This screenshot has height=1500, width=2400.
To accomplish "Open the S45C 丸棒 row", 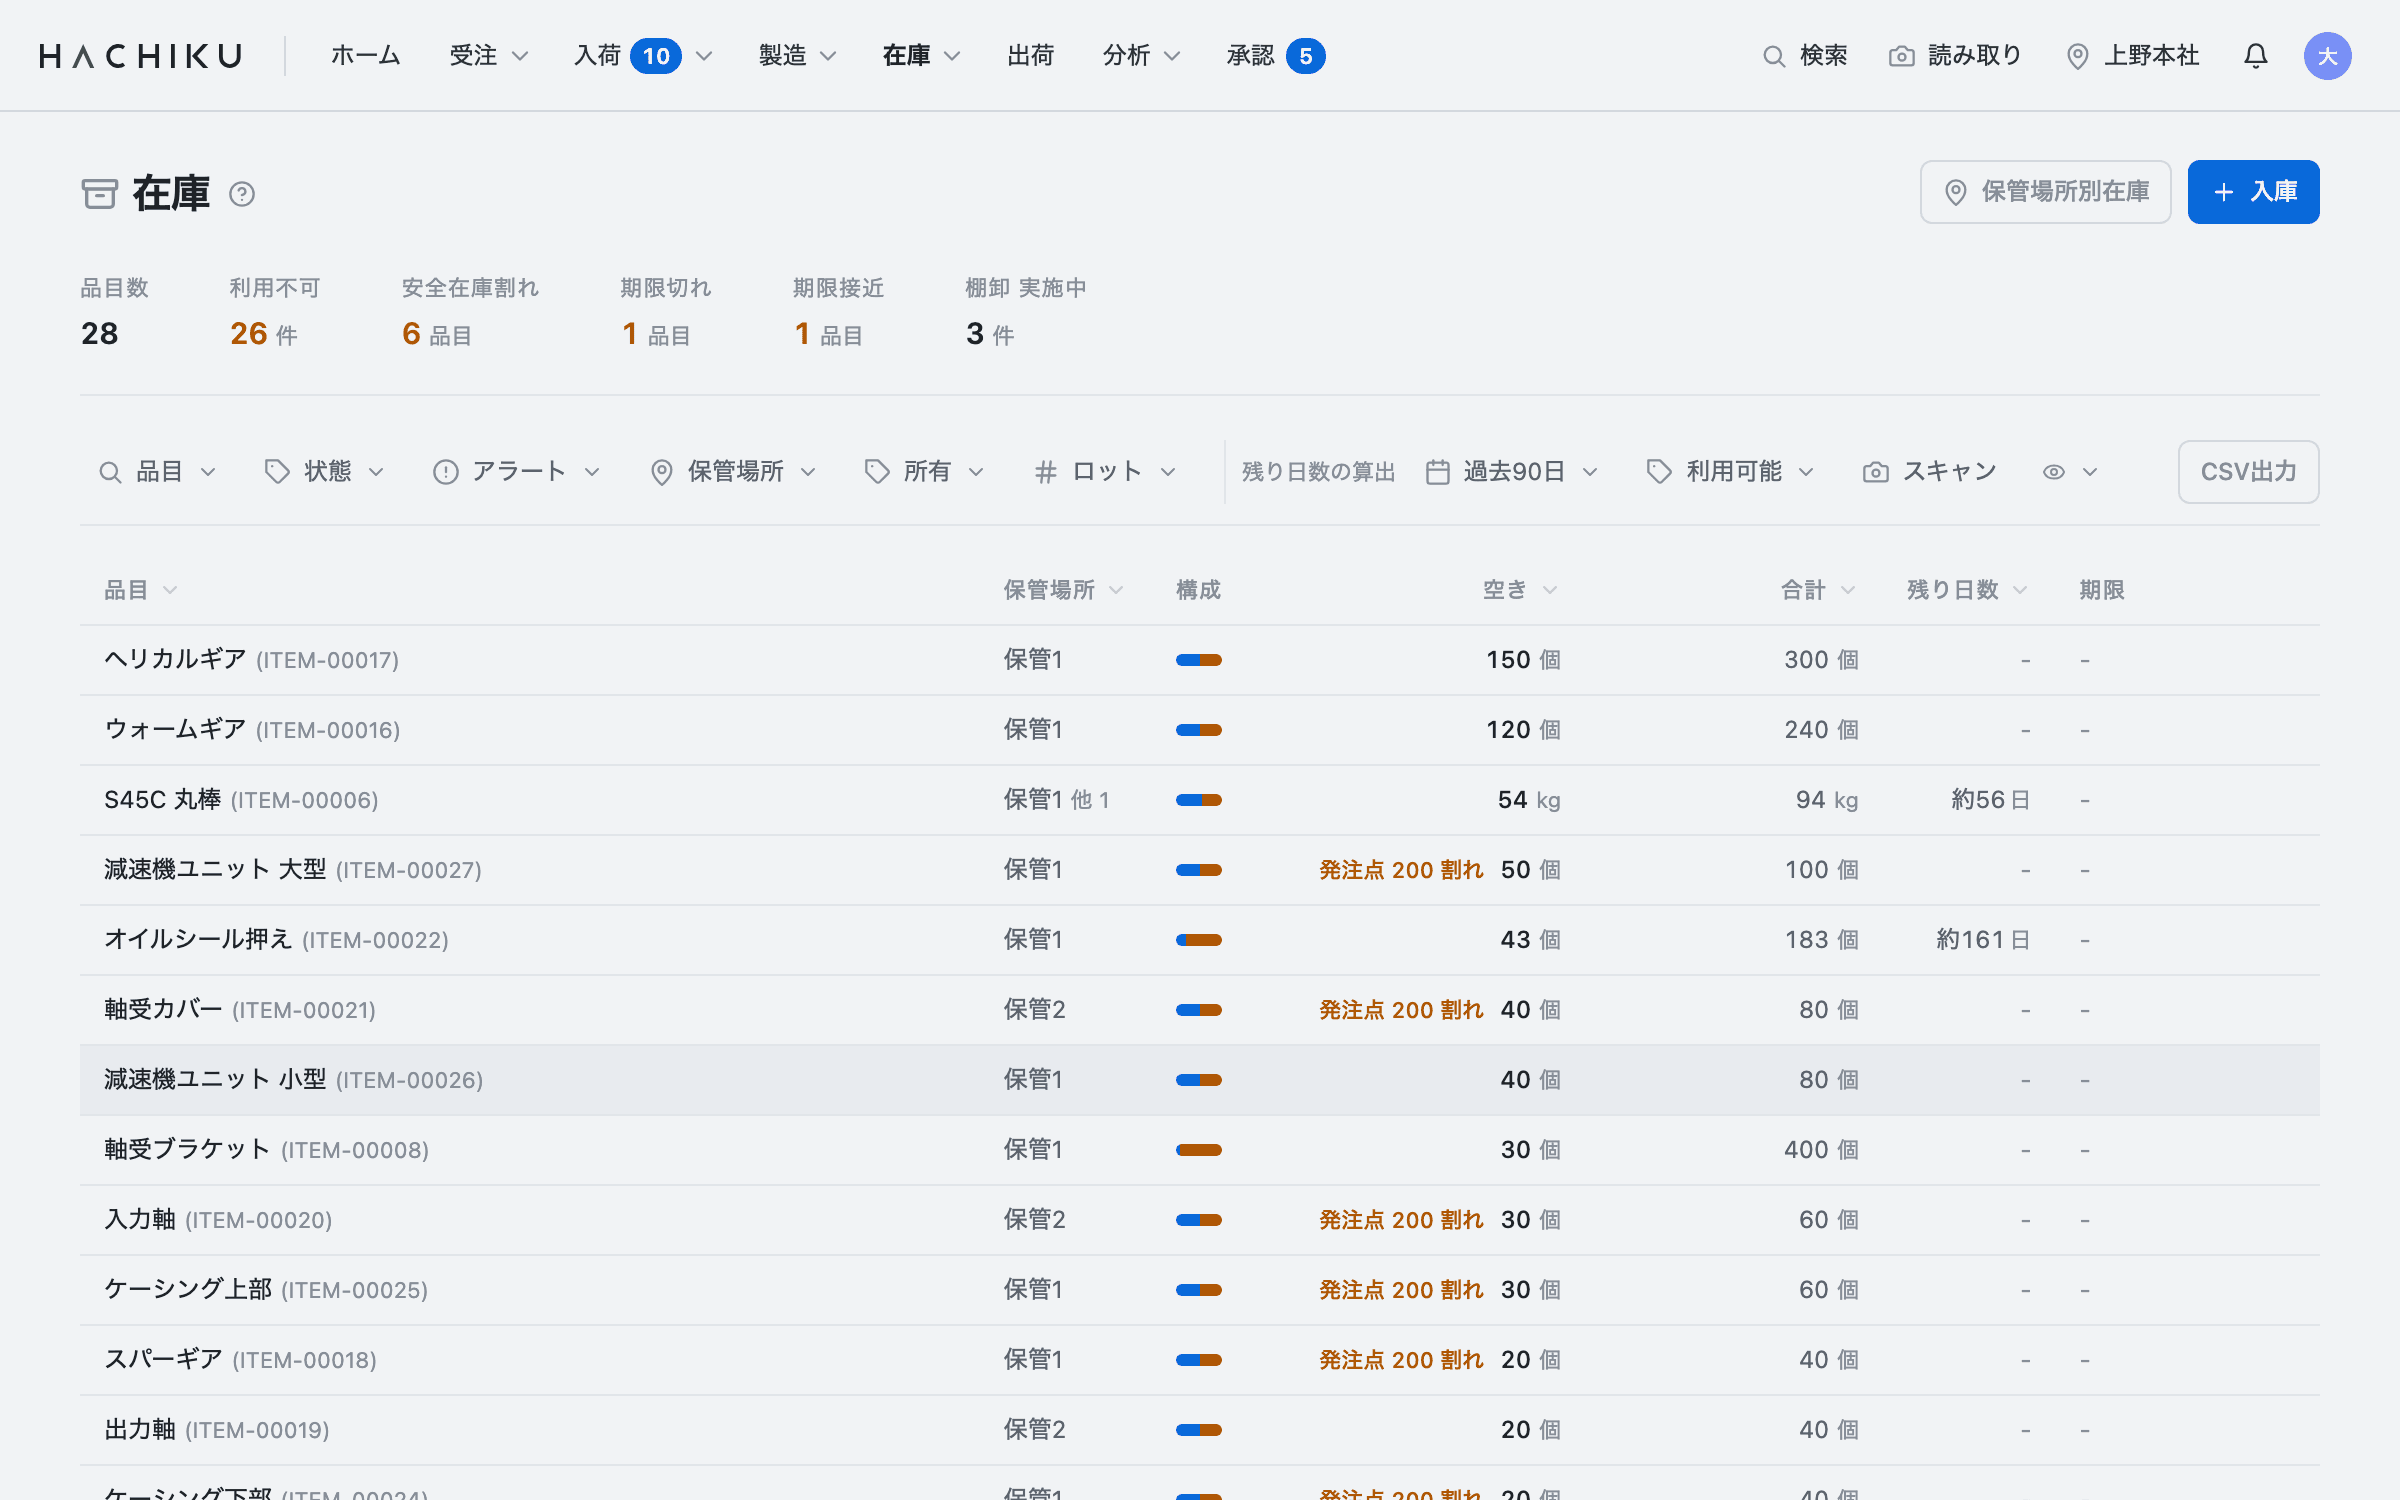I will coord(1200,800).
